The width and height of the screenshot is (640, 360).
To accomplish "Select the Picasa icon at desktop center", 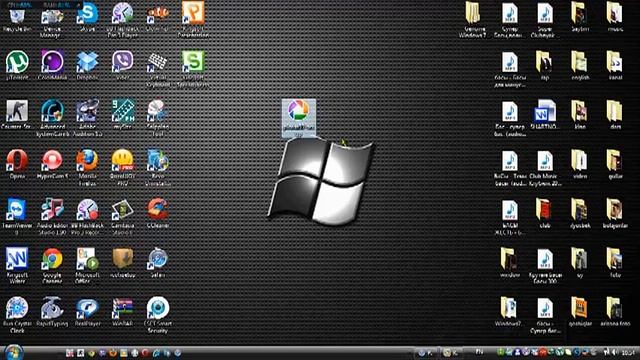I will (x=299, y=118).
